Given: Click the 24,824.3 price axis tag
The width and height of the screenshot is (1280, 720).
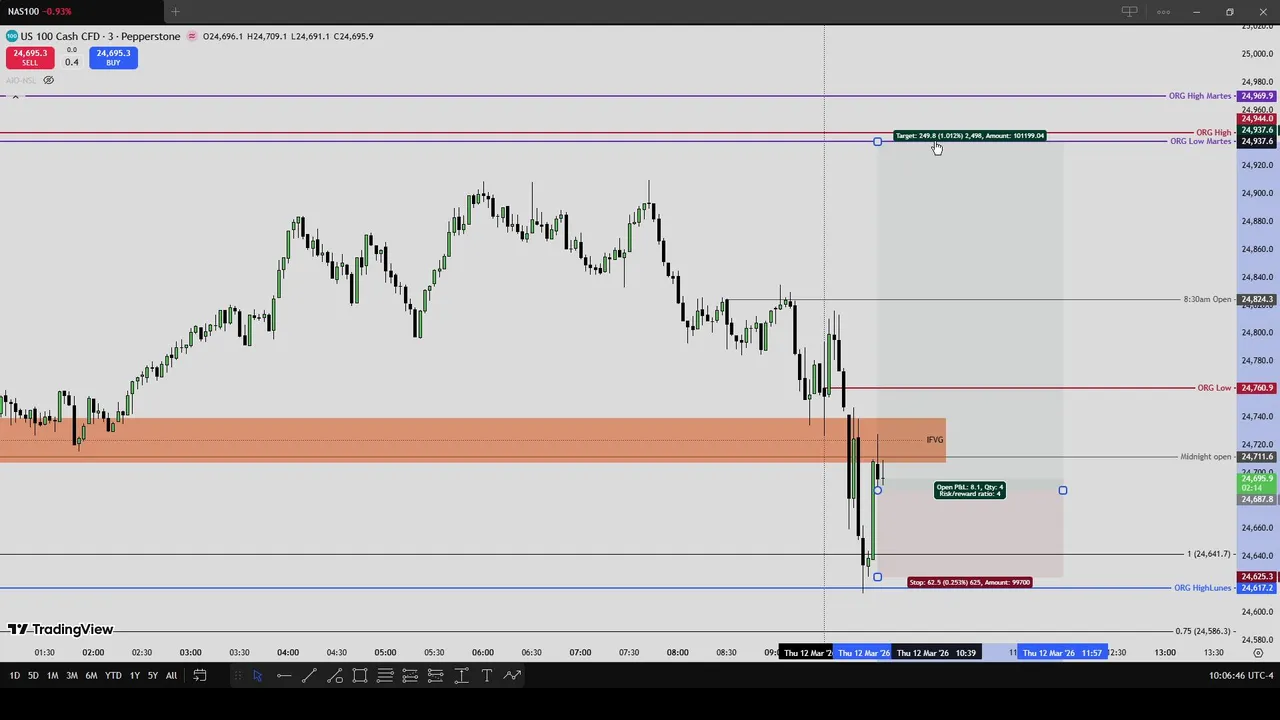Looking at the screenshot, I should pyautogui.click(x=1257, y=299).
